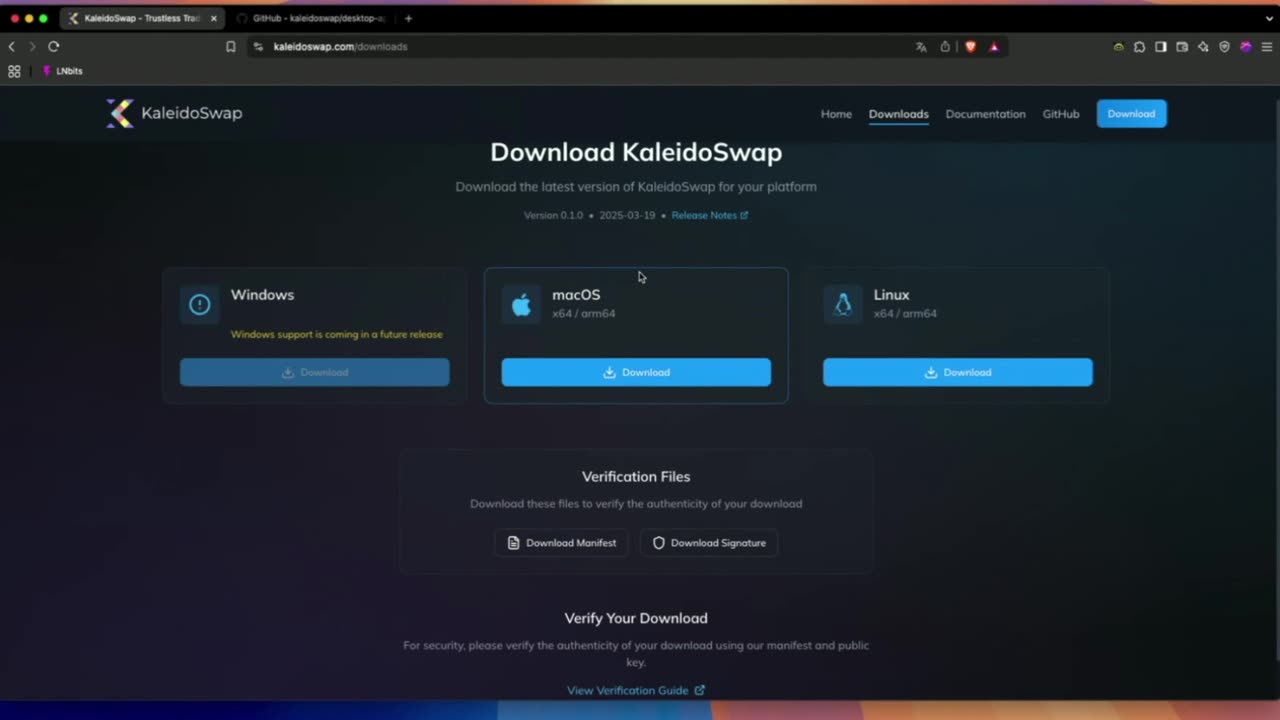Open the Home nav item
The height and width of the screenshot is (720, 1280).
pos(836,114)
